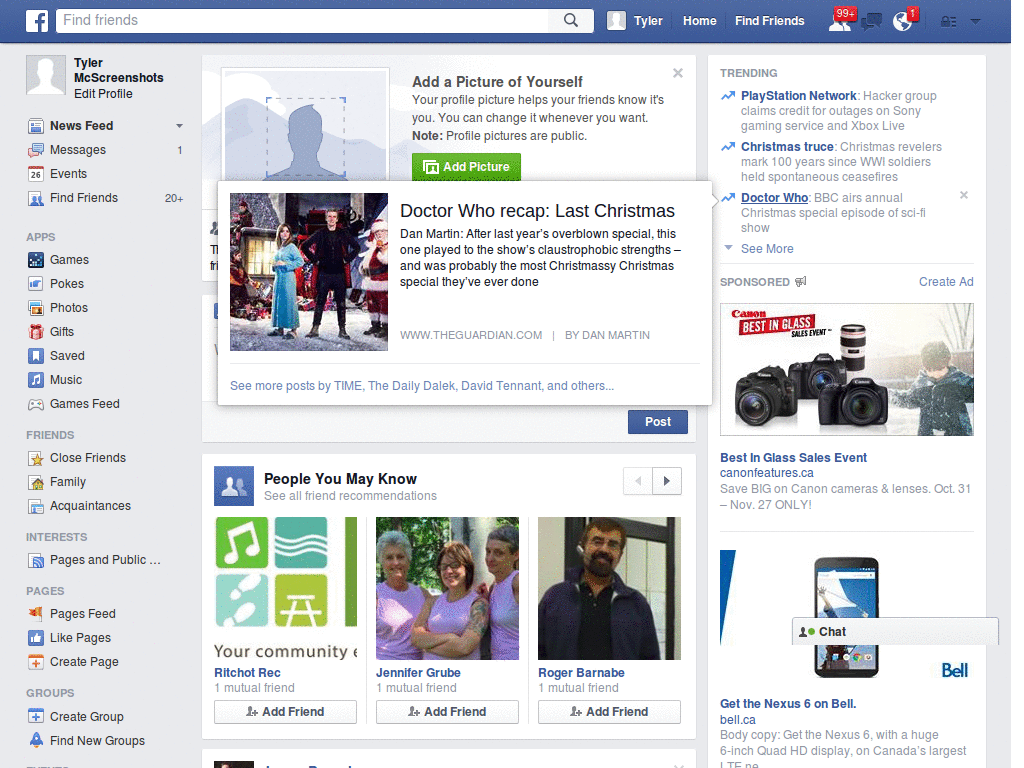The image size is (1024, 768).
Task: Open PlayStation Network trending topic
Action: 798,96
